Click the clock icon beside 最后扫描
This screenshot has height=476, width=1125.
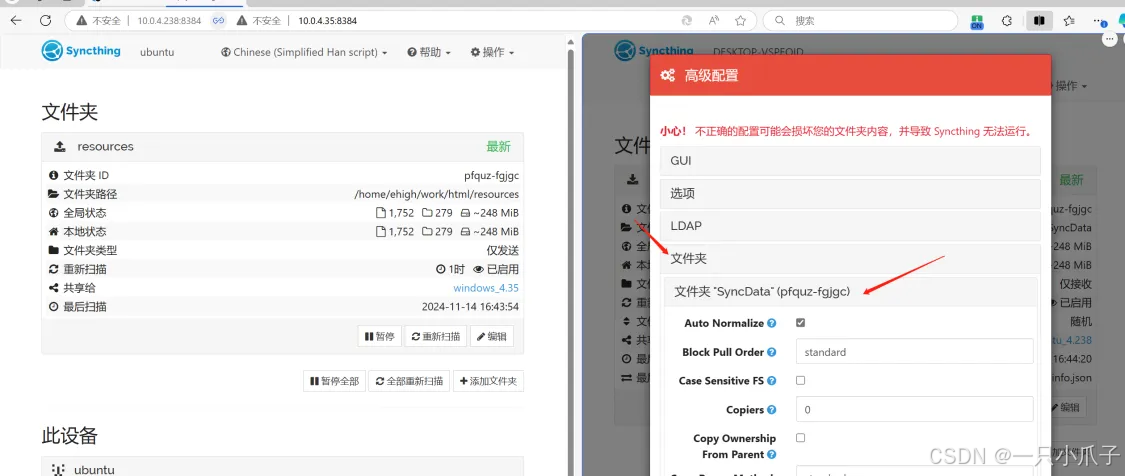pyautogui.click(x=53, y=307)
